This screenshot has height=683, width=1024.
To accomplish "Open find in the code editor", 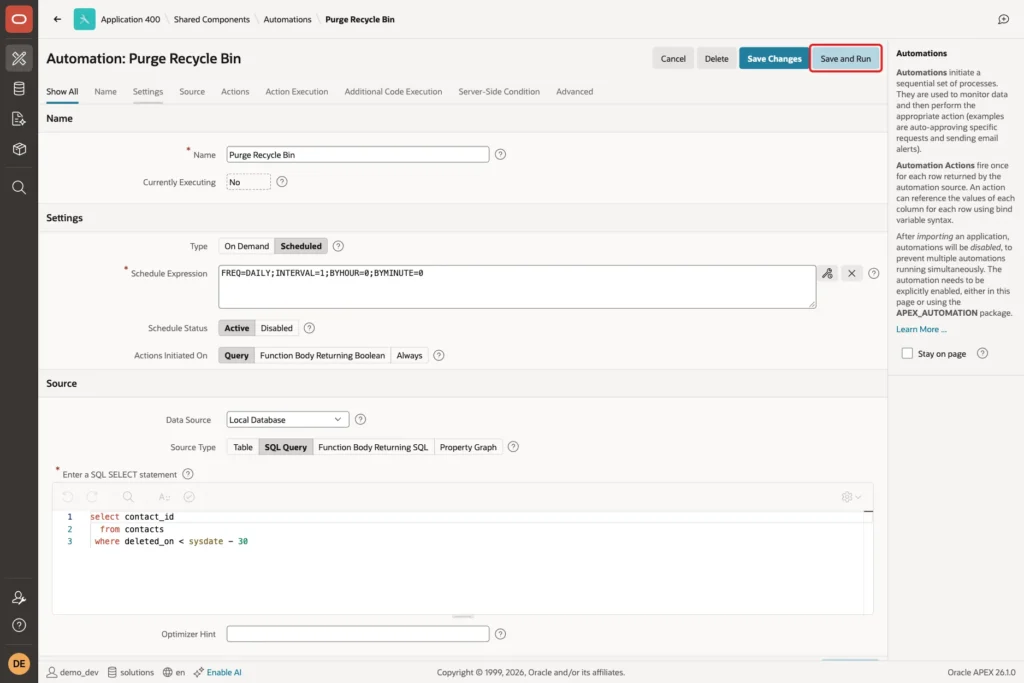I will point(128,497).
